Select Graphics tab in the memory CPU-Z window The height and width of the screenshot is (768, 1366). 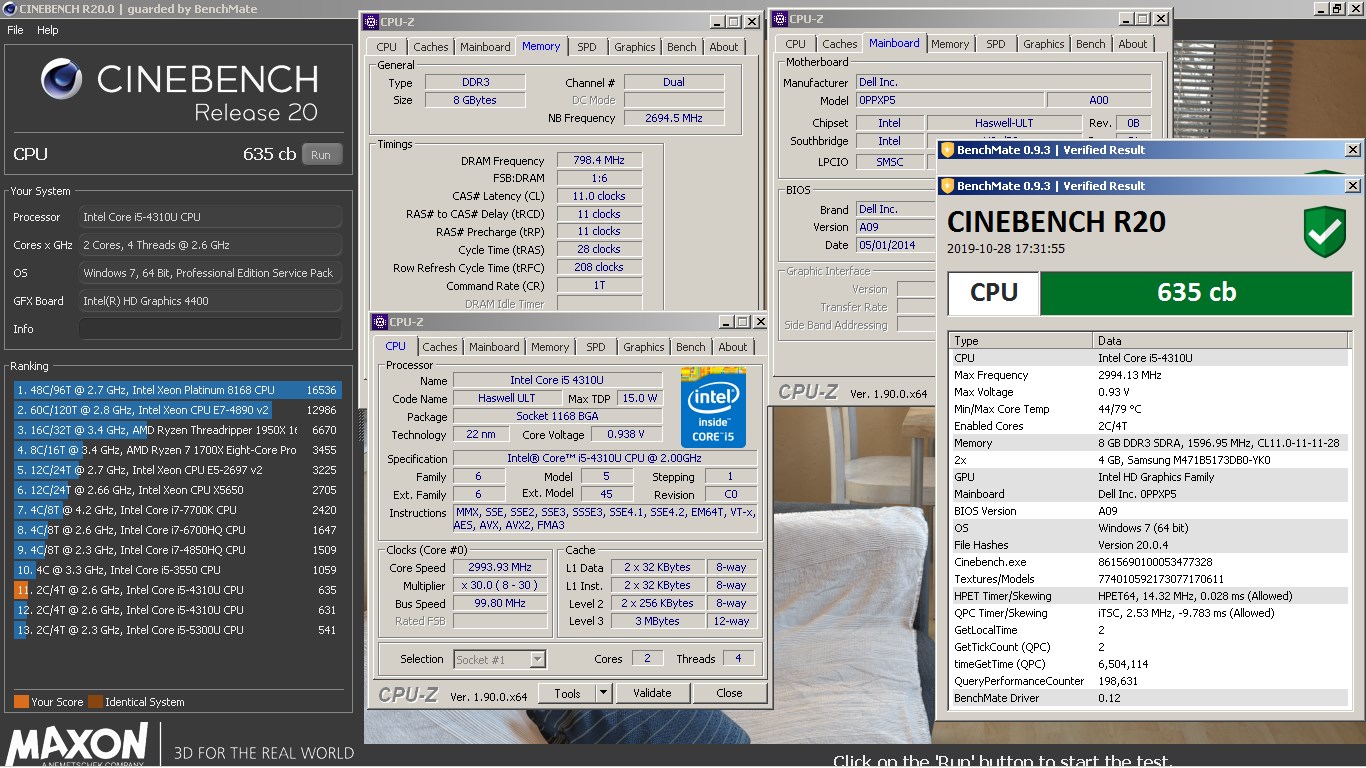(635, 47)
